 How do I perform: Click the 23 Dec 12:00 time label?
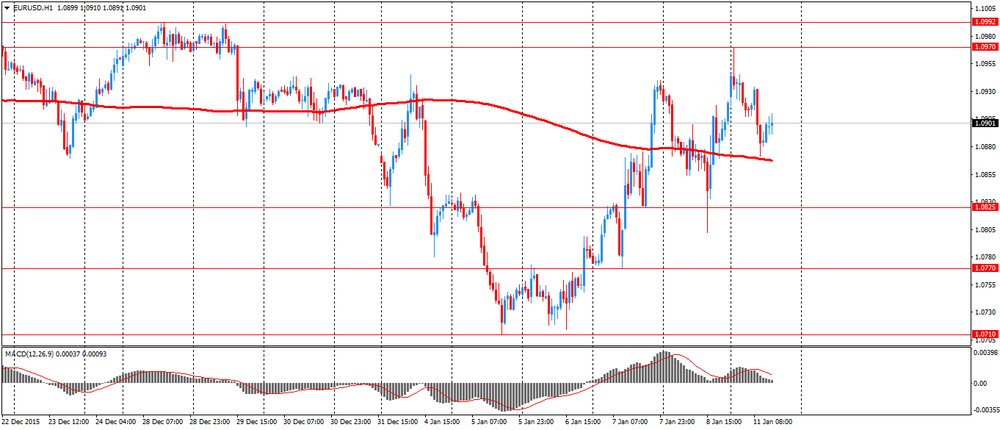click(68, 422)
